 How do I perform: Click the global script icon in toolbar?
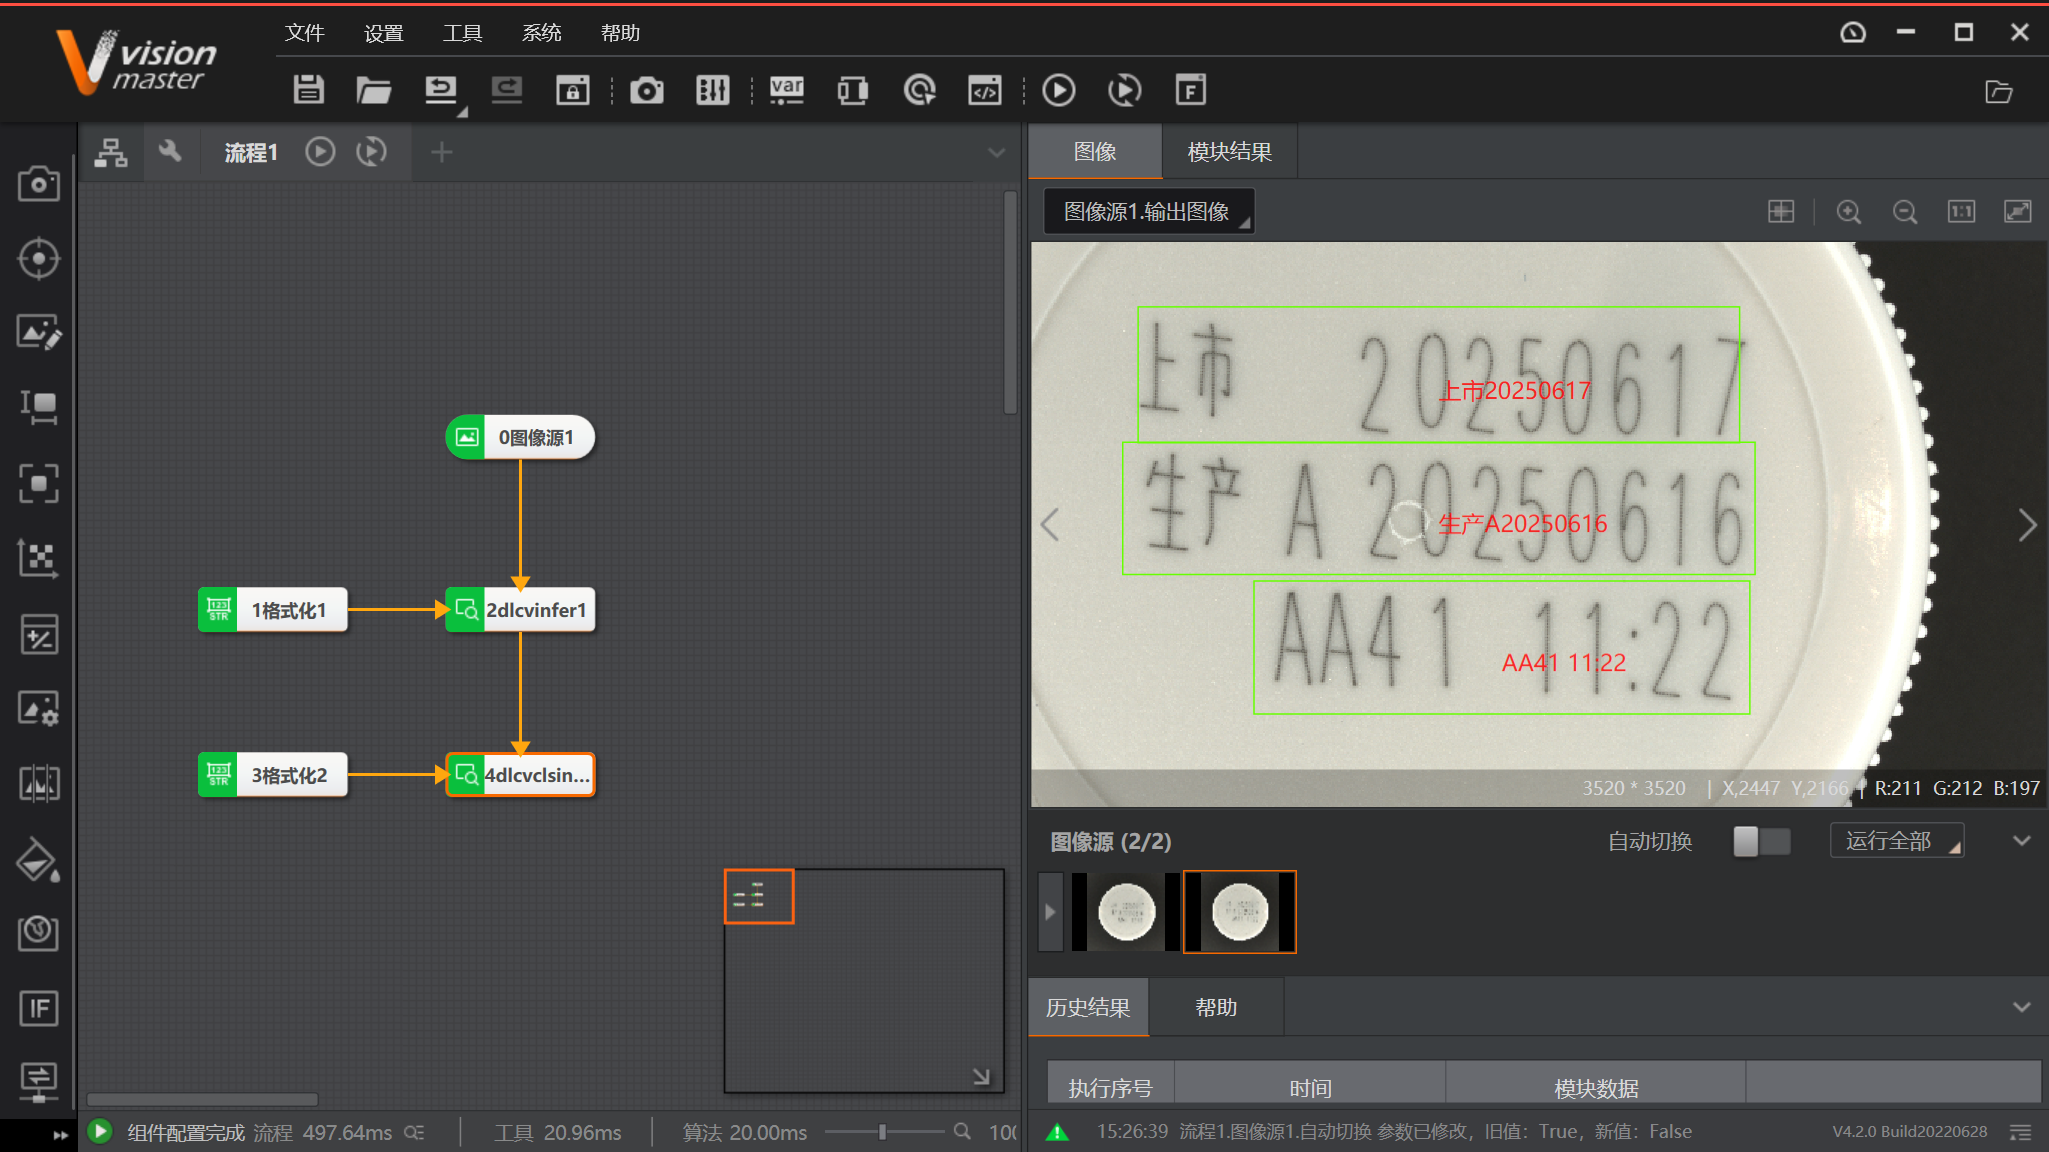(x=984, y=90)
